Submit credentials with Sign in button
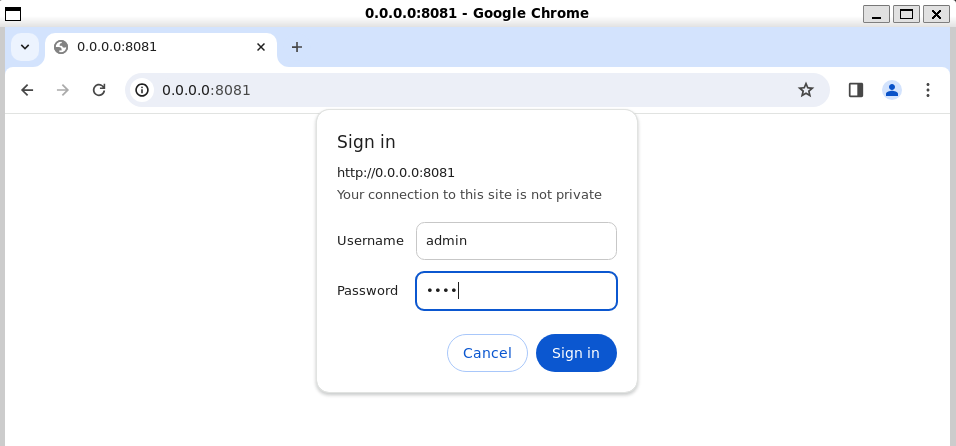This screenshot has height=446, width=956. coord(576,353)
